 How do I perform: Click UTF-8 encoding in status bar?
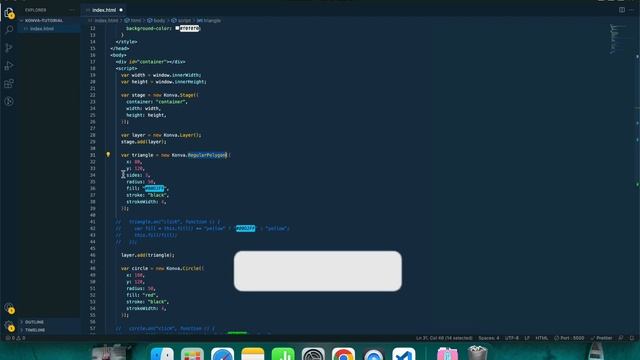(x=512, y=338)
